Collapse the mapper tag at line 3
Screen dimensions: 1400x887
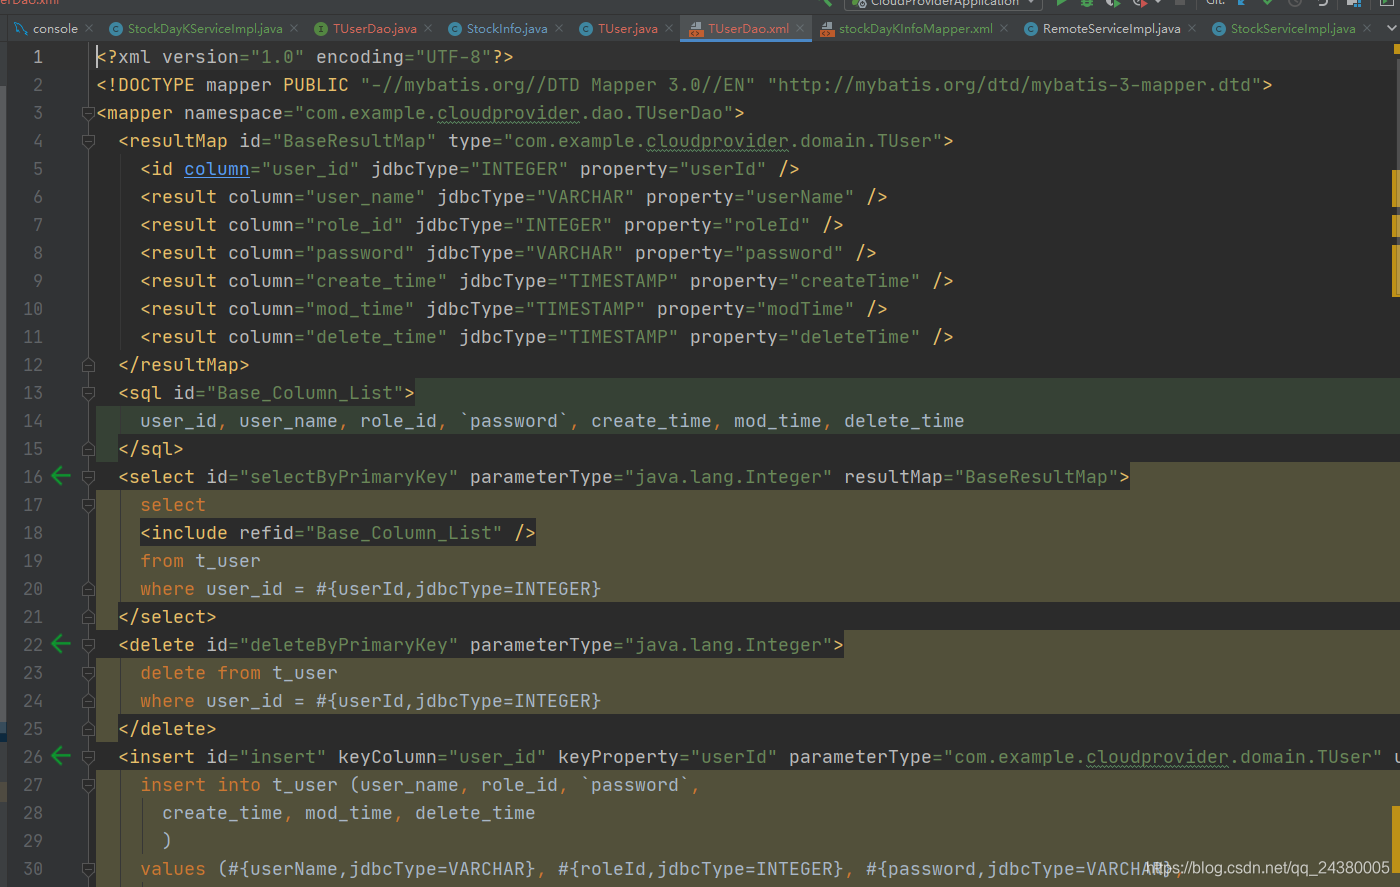click(88, 113)
